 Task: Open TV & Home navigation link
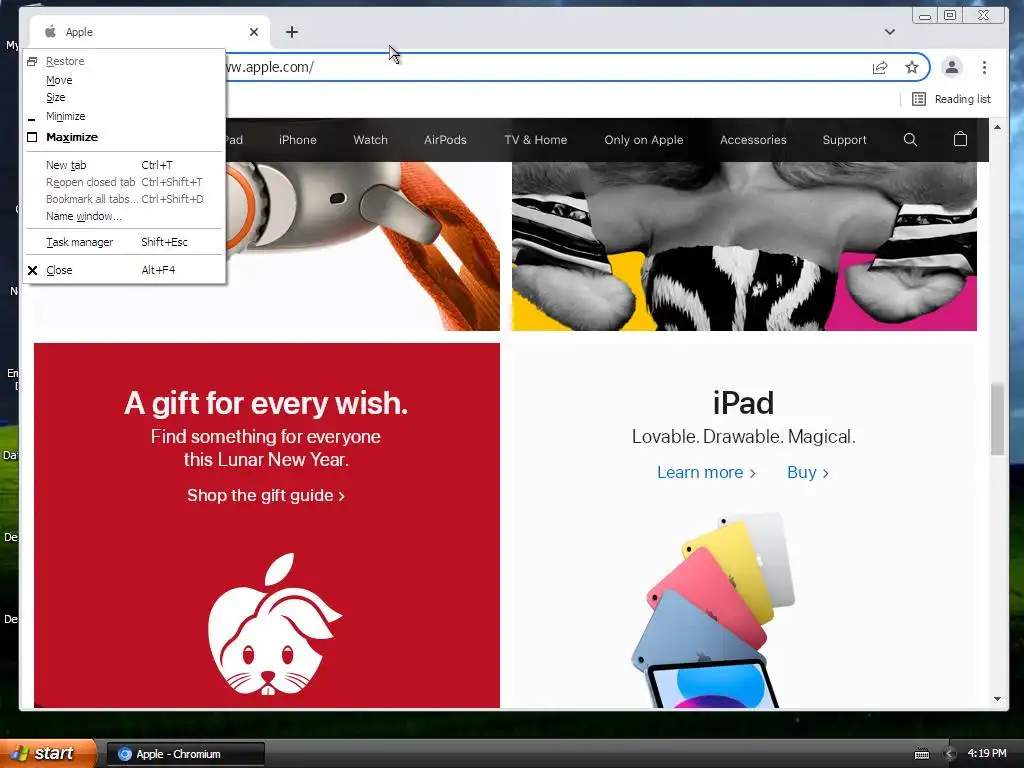pyautogui.click(x=536, y=140)
